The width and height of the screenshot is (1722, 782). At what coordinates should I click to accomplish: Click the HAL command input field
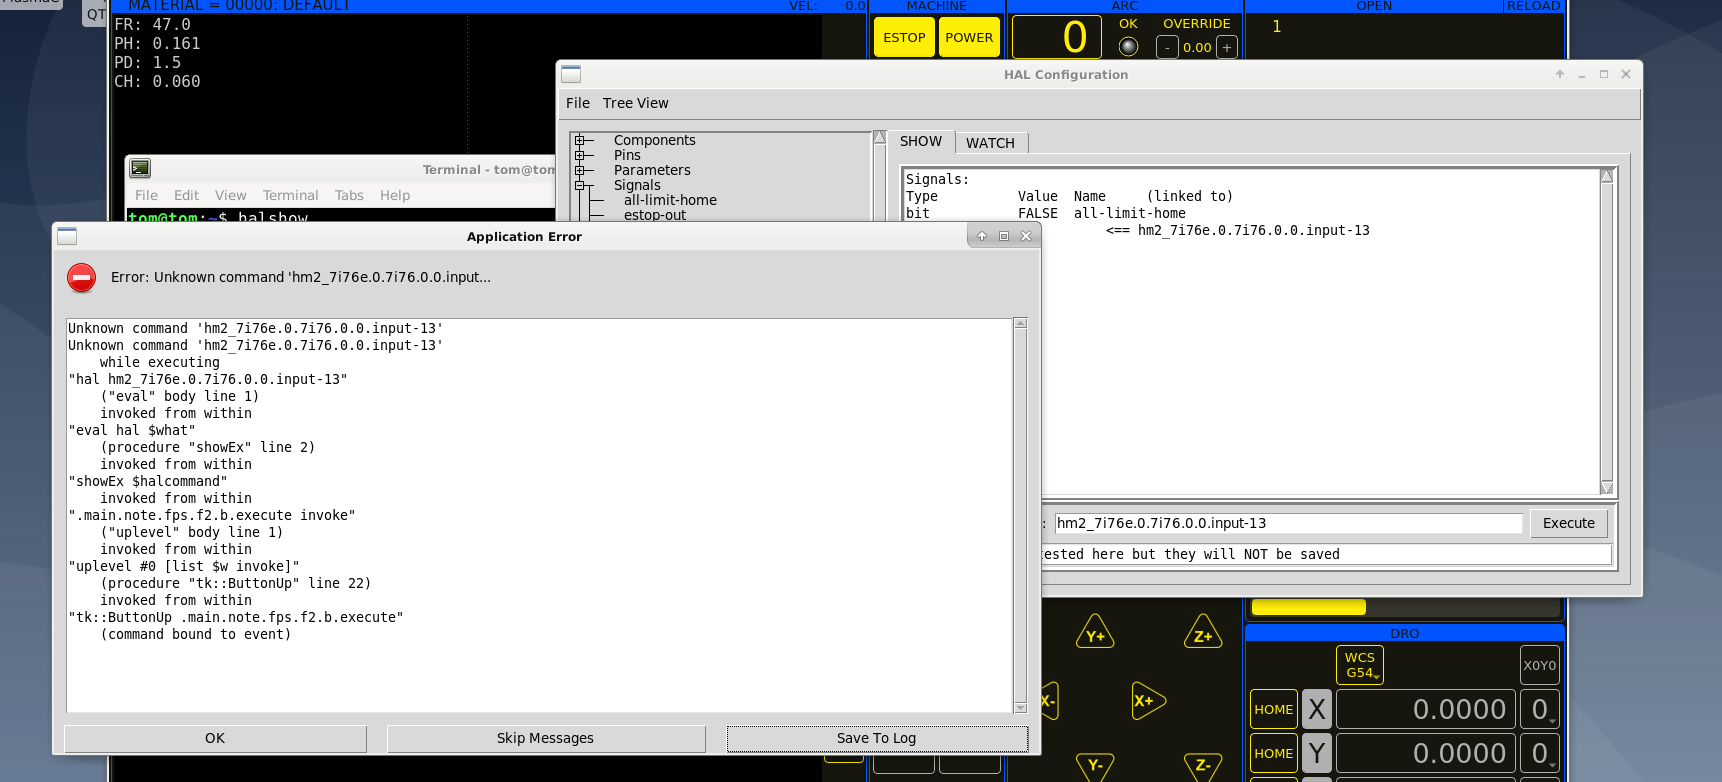point(1288,523)
